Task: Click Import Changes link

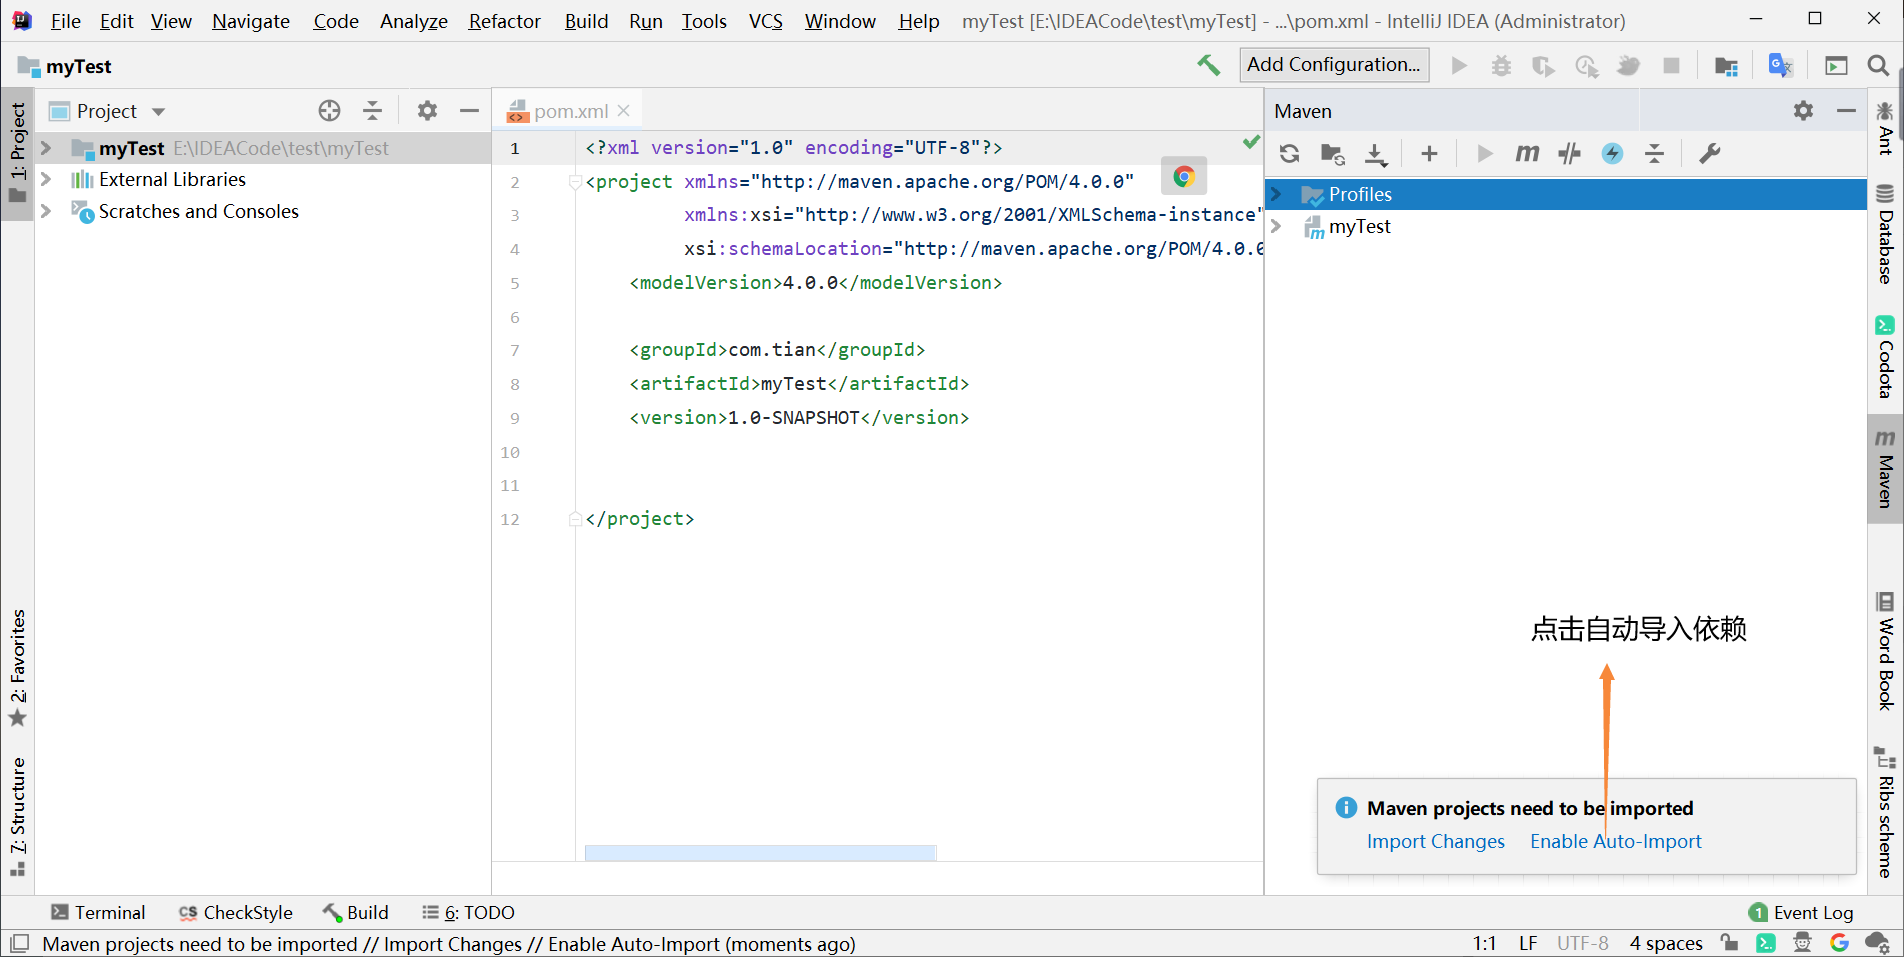Action: pyautogui.click(x=1435, y=842)
